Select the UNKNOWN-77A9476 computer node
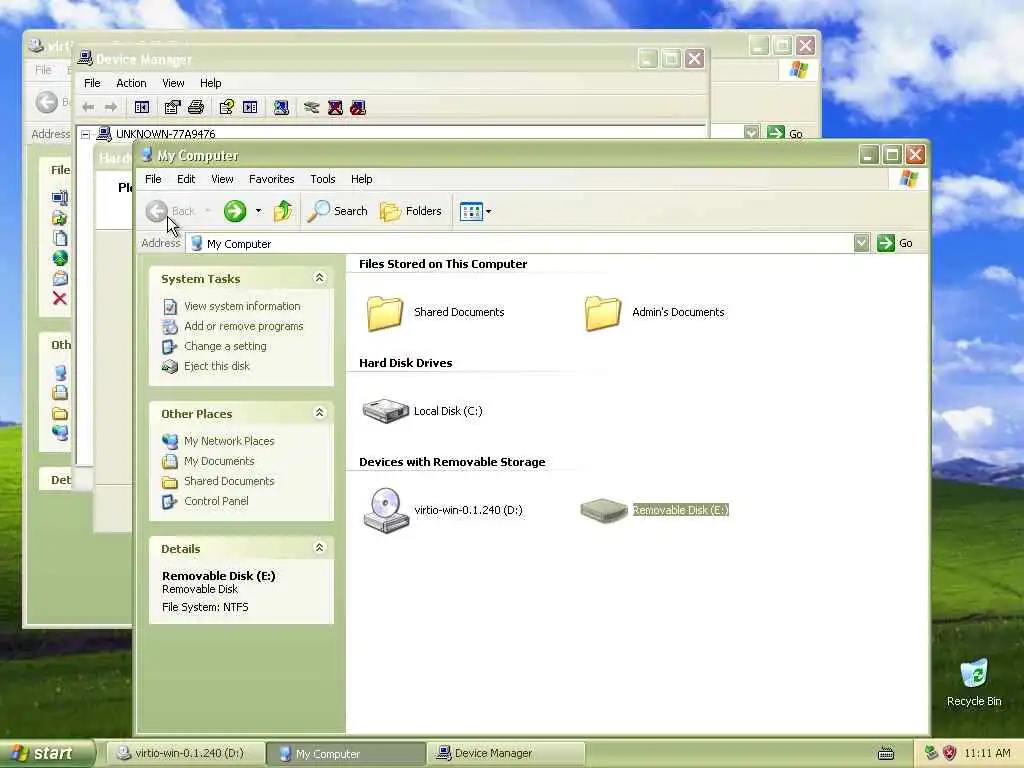Viewport: 1024px width, 768px height. (x=165, y=134)
